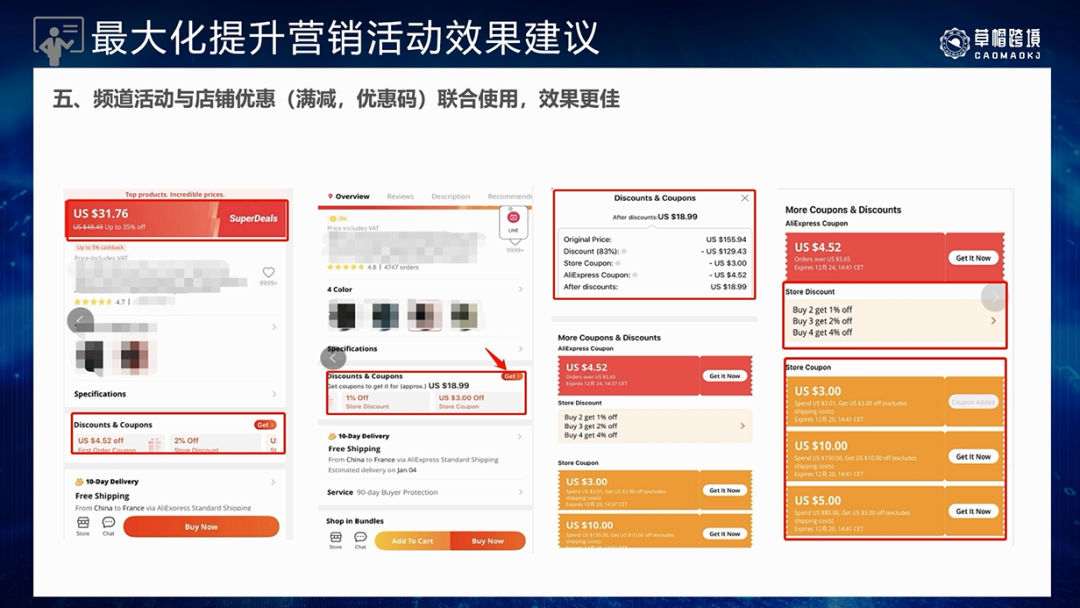Click Get It Now on US $4.52 coupon, fourth screenshot
Image resolution: width=1080 pixels, height=608 pixels.
pos(973,258)
